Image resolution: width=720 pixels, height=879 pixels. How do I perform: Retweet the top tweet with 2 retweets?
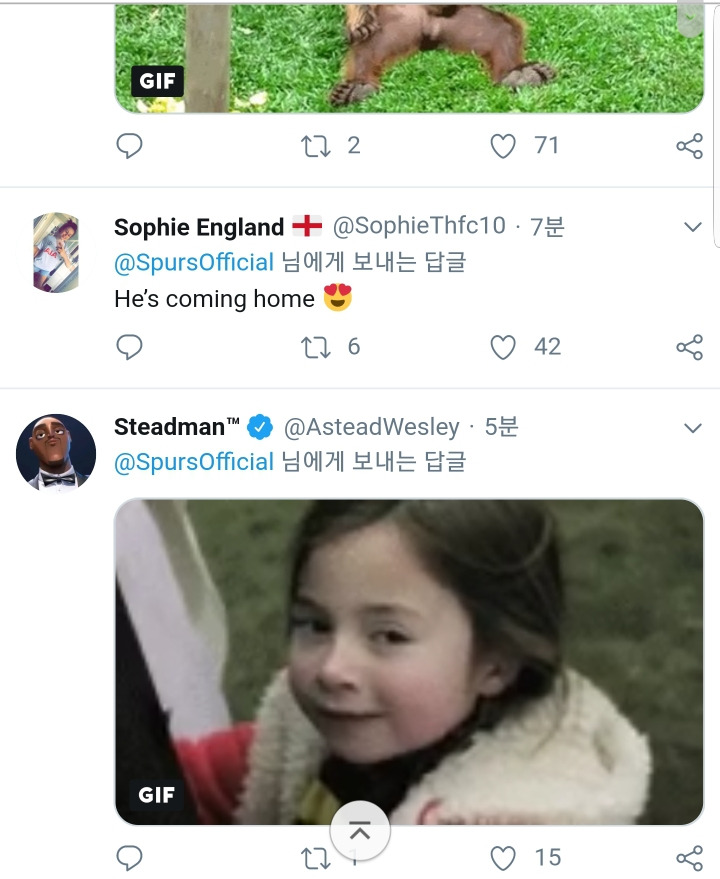point(316,146)
